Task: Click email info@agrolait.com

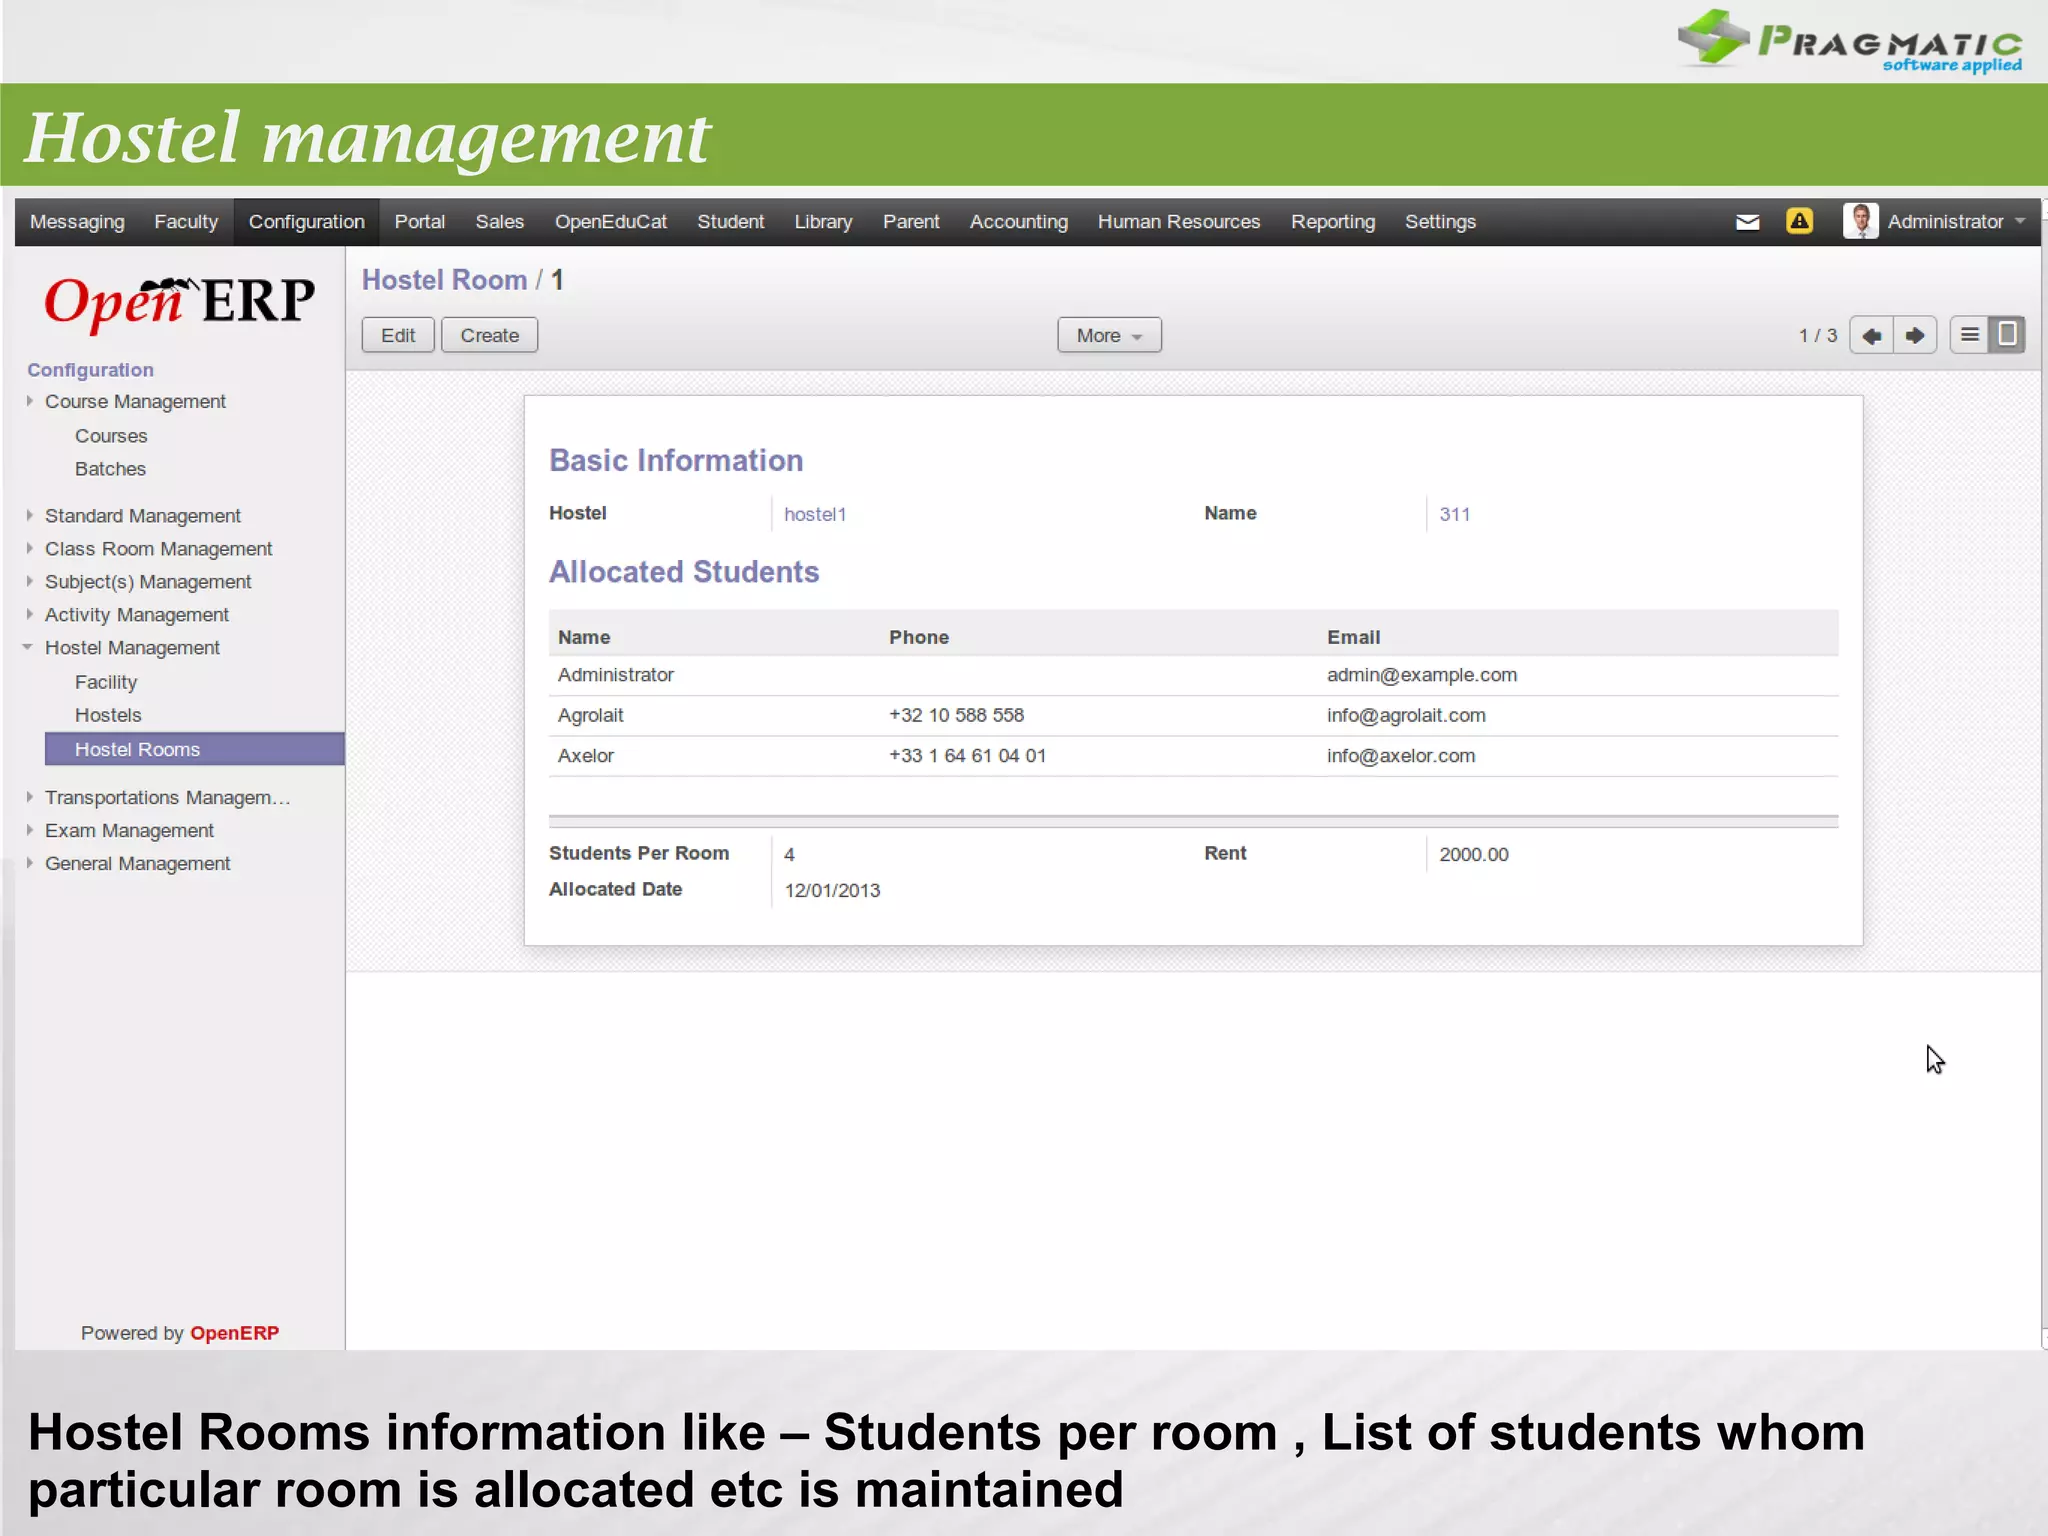Action: click(x=1406, y=715)
